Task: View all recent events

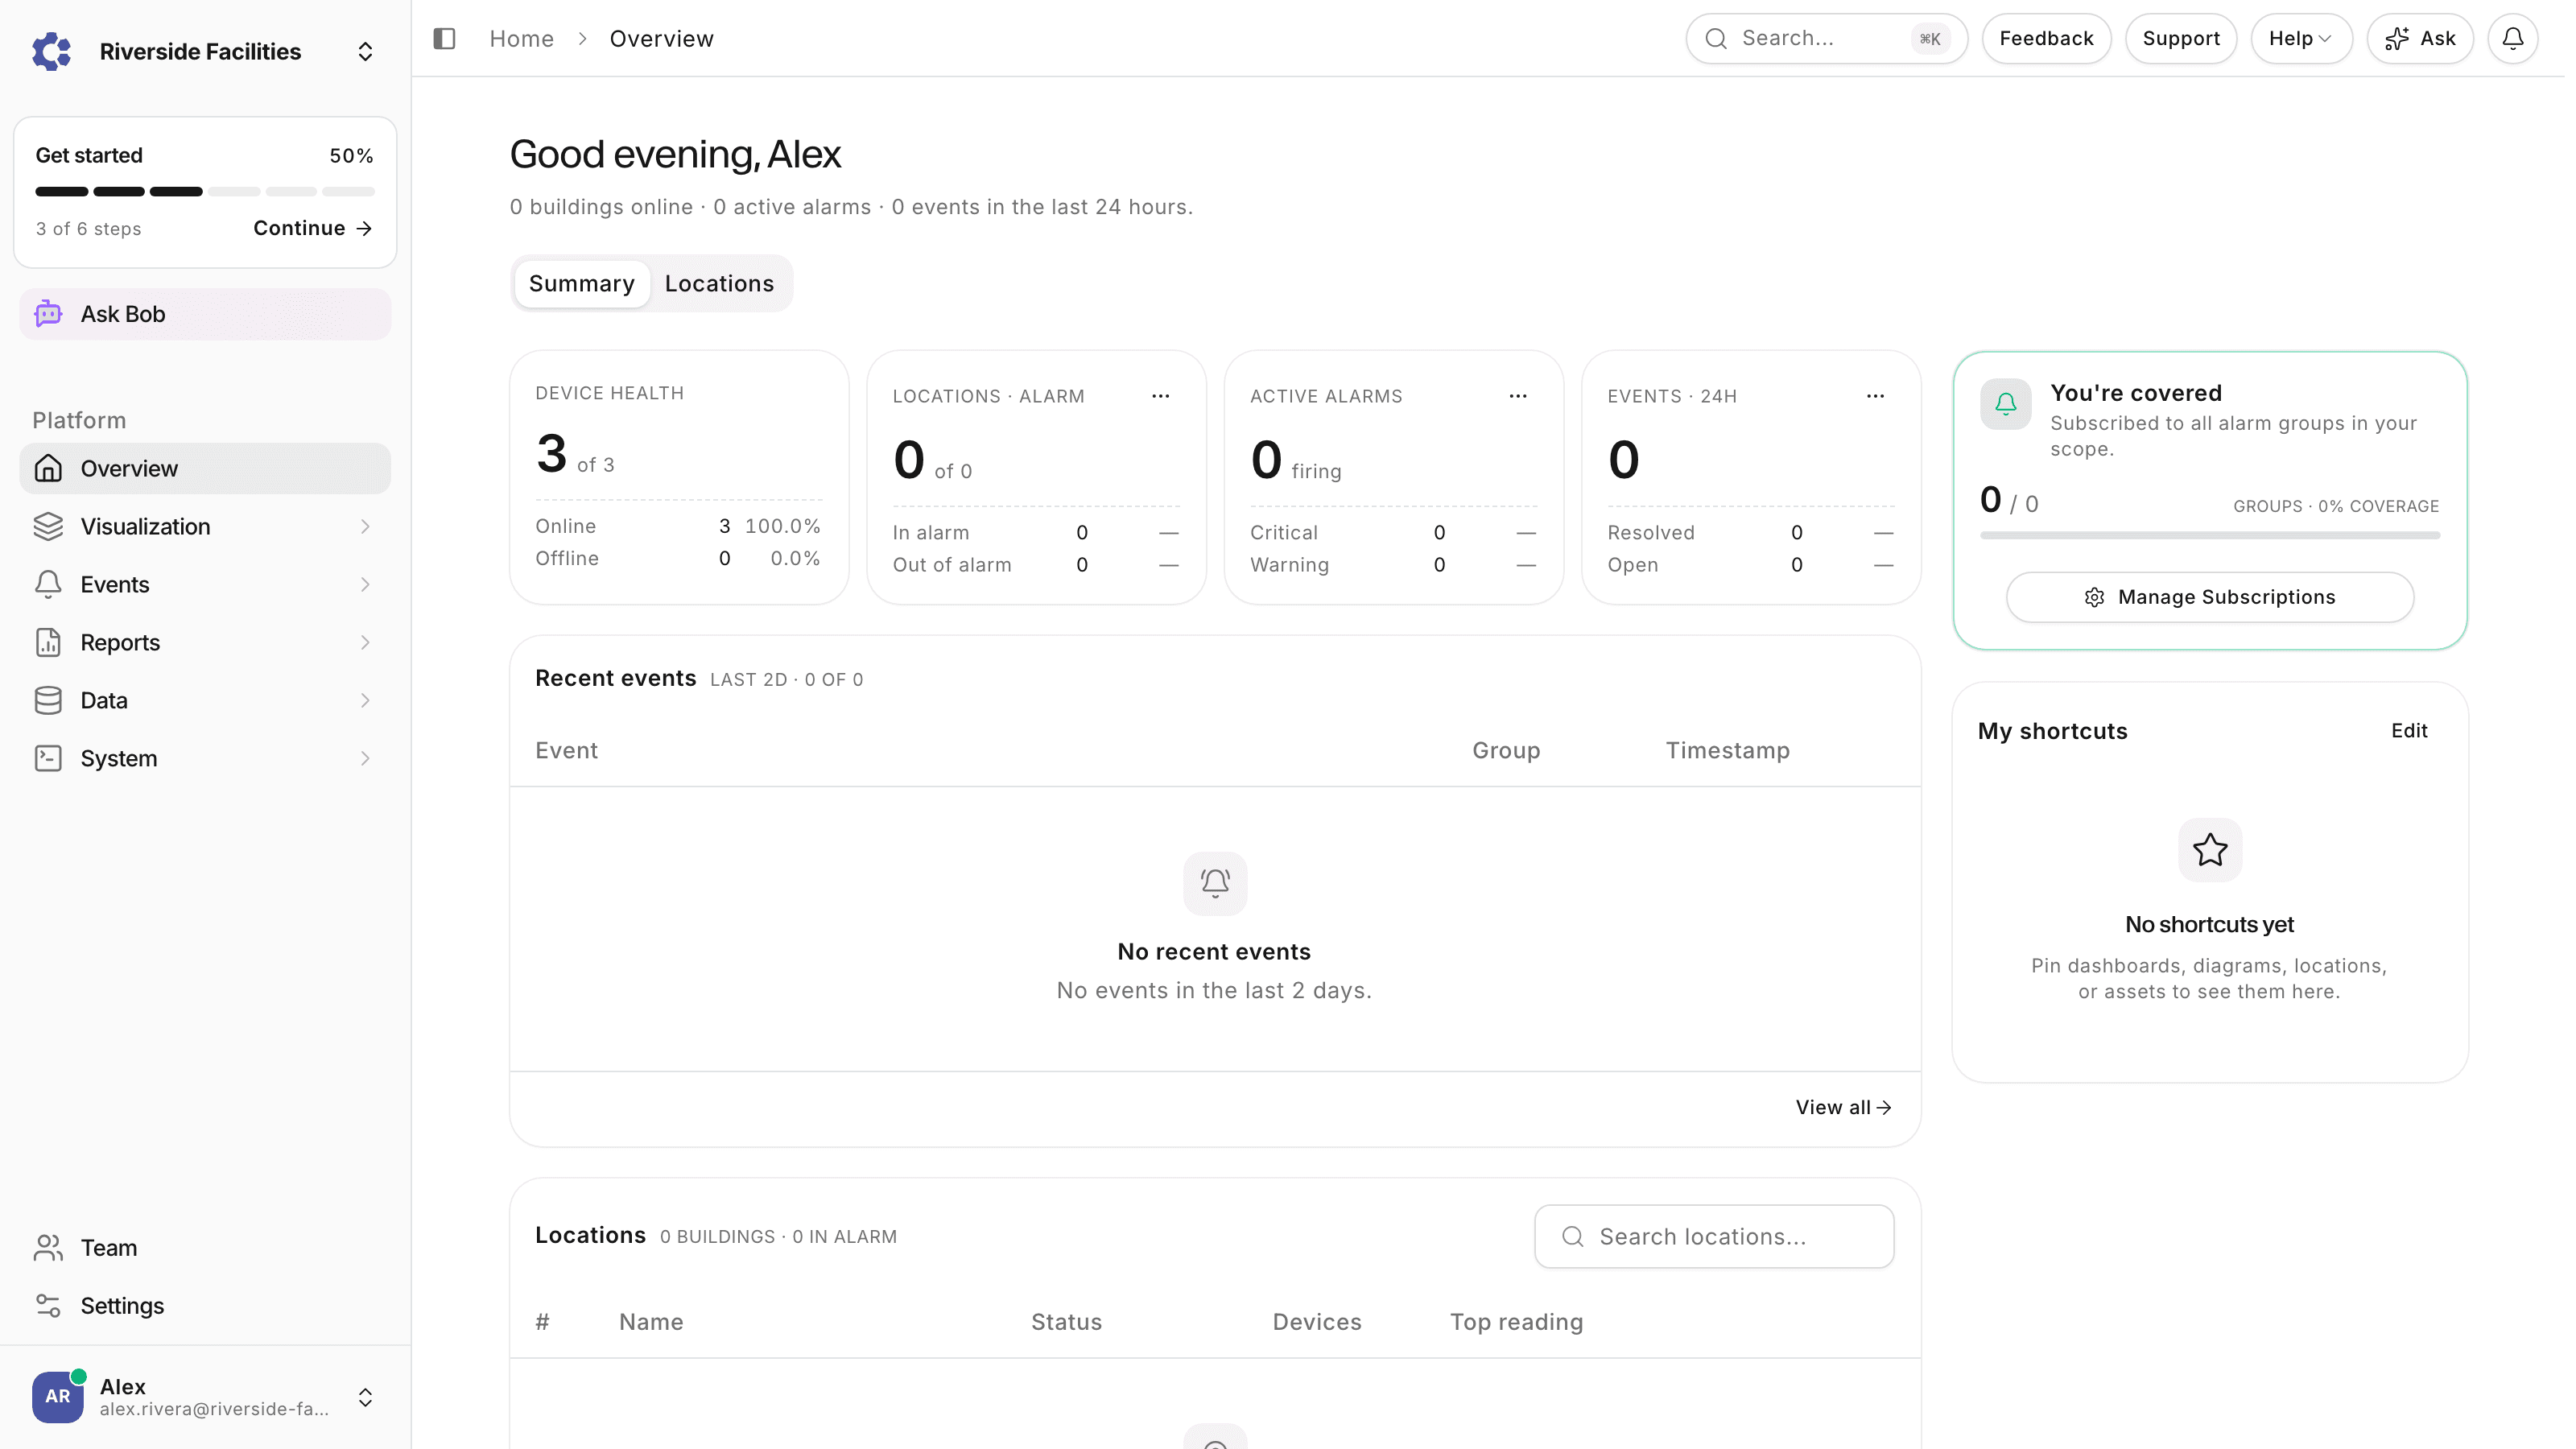Action: pos(1843,1107)
